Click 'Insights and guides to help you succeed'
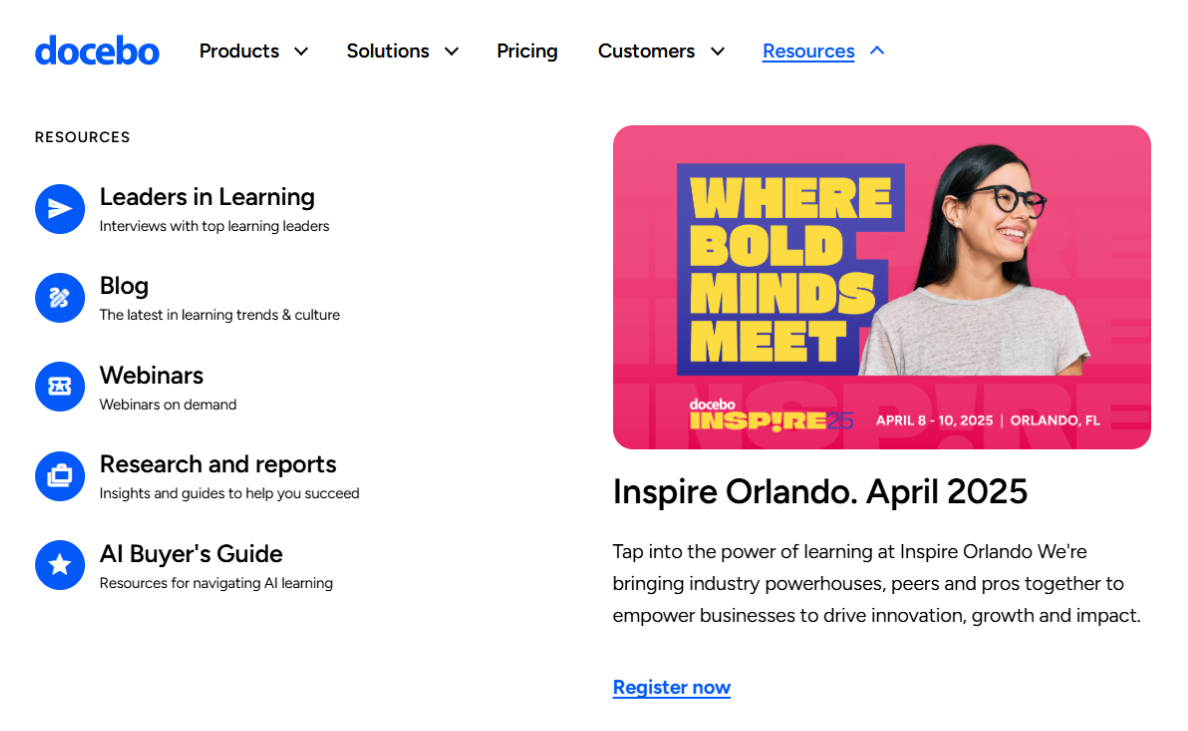 [x=230, y=493]
